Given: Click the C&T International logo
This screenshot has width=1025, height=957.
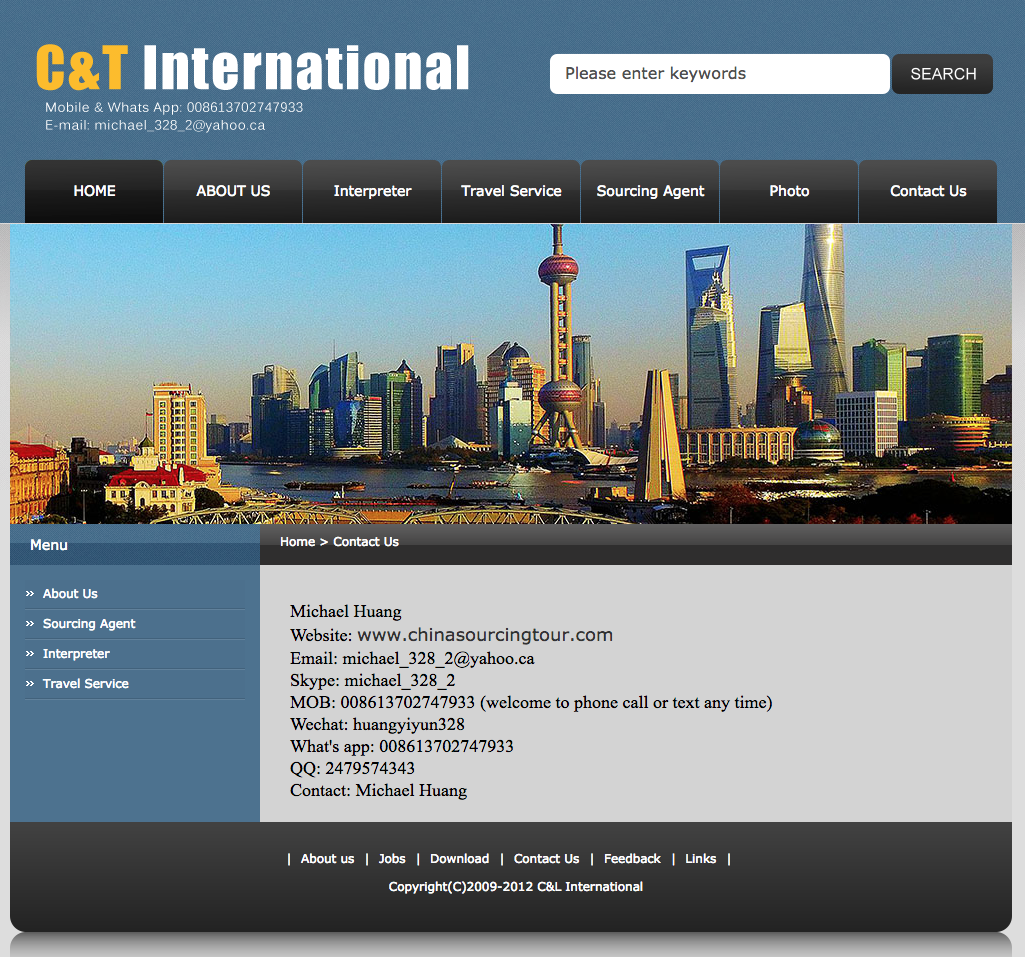Looking at the screenshot, I should point(252,69).
